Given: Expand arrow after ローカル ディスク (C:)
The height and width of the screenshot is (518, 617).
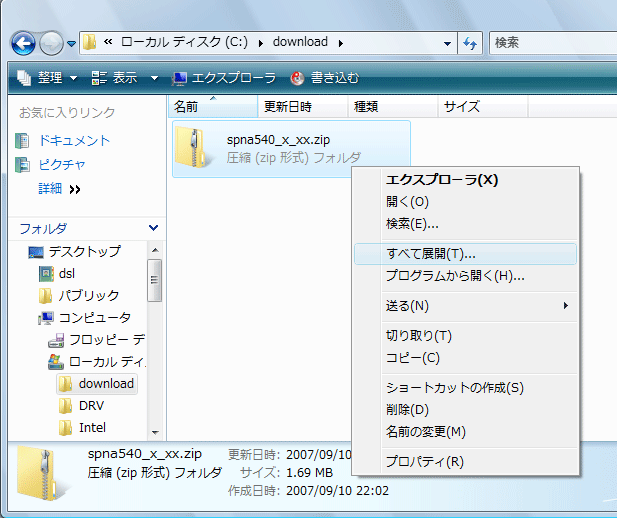Looking at the screenshot, I should pos(260,43).
